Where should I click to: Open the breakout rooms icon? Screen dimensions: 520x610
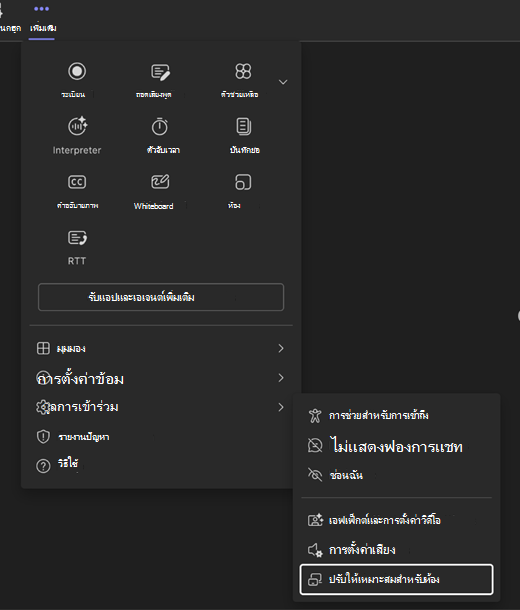point(243,182)
